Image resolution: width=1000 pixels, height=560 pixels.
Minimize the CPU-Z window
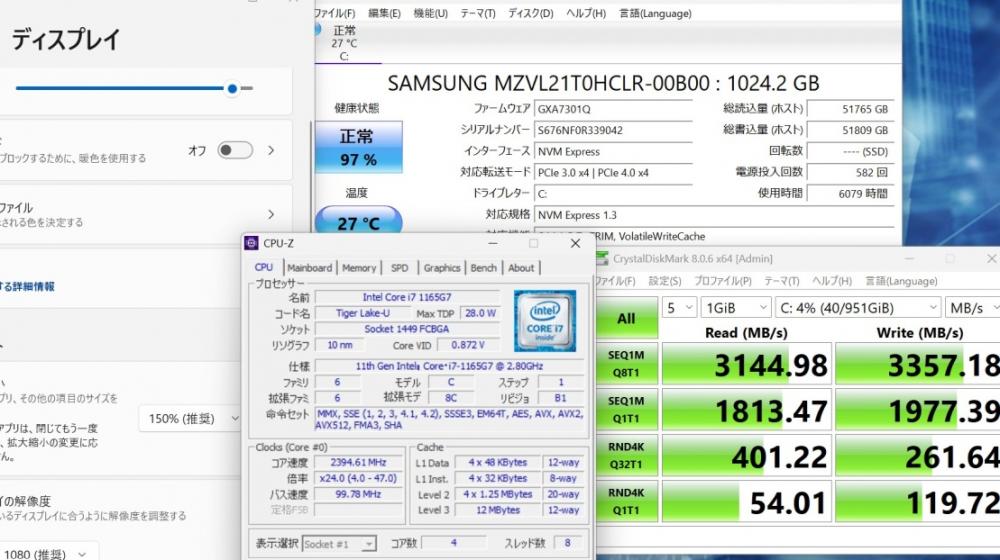tap(492, 244)
